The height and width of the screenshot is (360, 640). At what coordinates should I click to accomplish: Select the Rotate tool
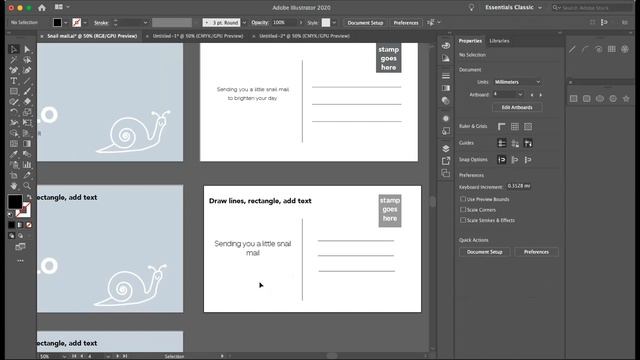[13, 112]
